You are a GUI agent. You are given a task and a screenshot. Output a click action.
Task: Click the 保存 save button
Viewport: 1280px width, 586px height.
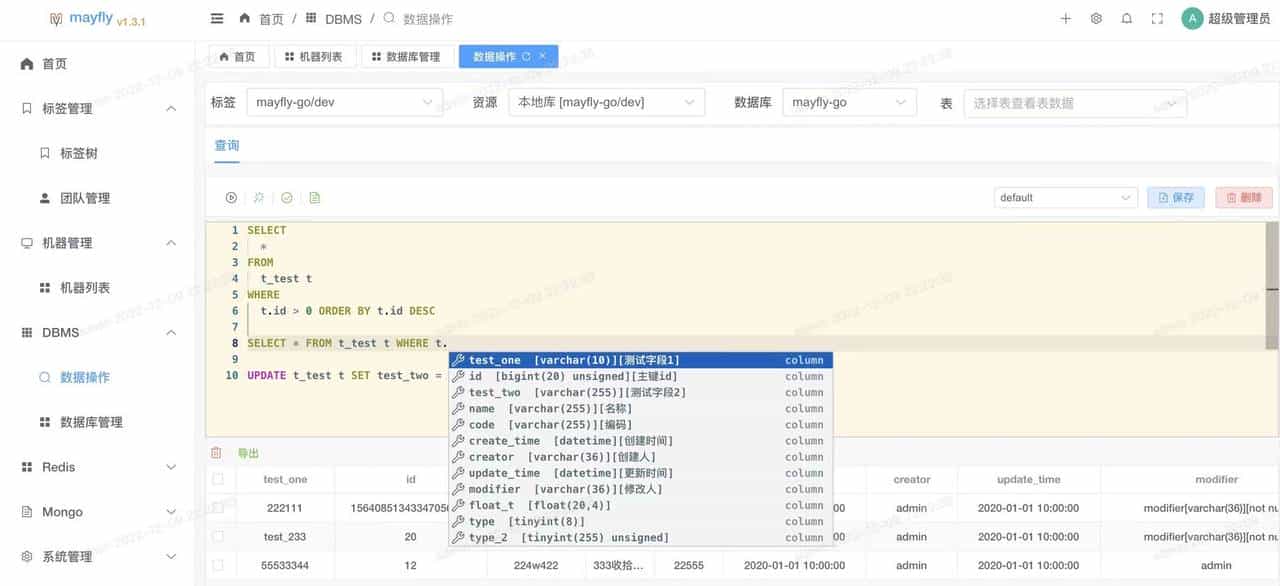1176,197
